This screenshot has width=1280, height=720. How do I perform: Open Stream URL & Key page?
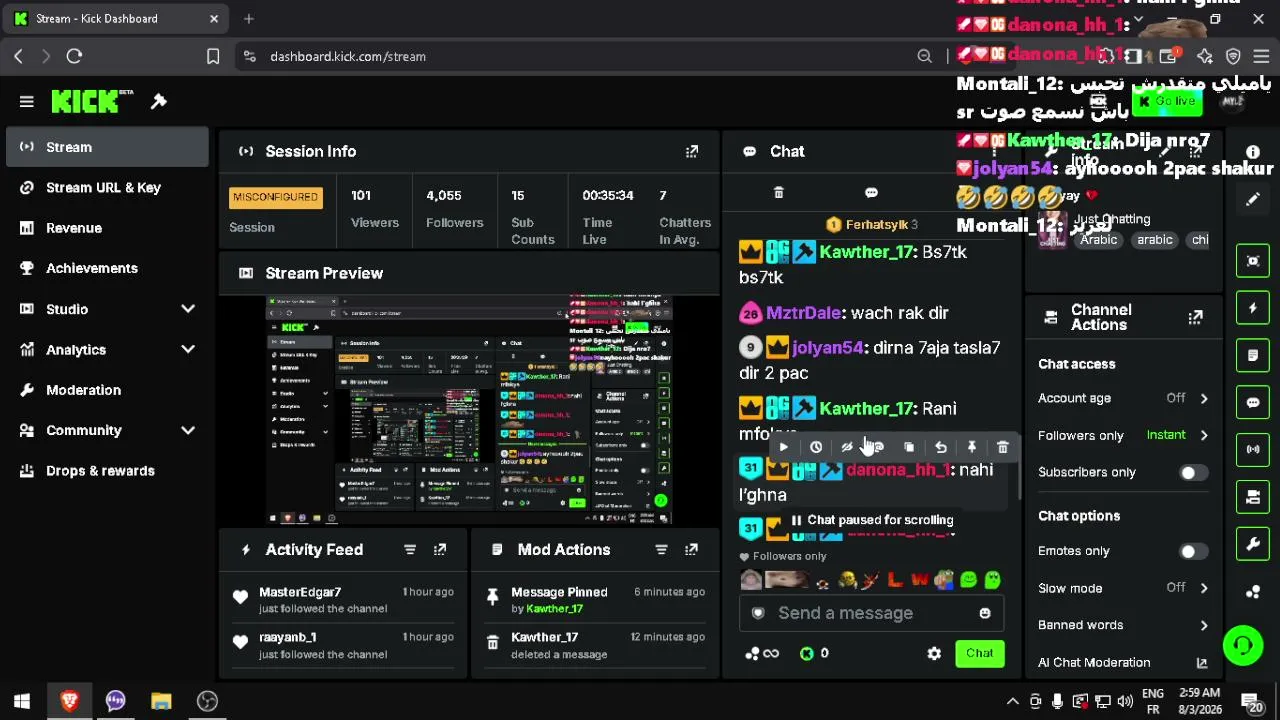(x=107, y=187)
